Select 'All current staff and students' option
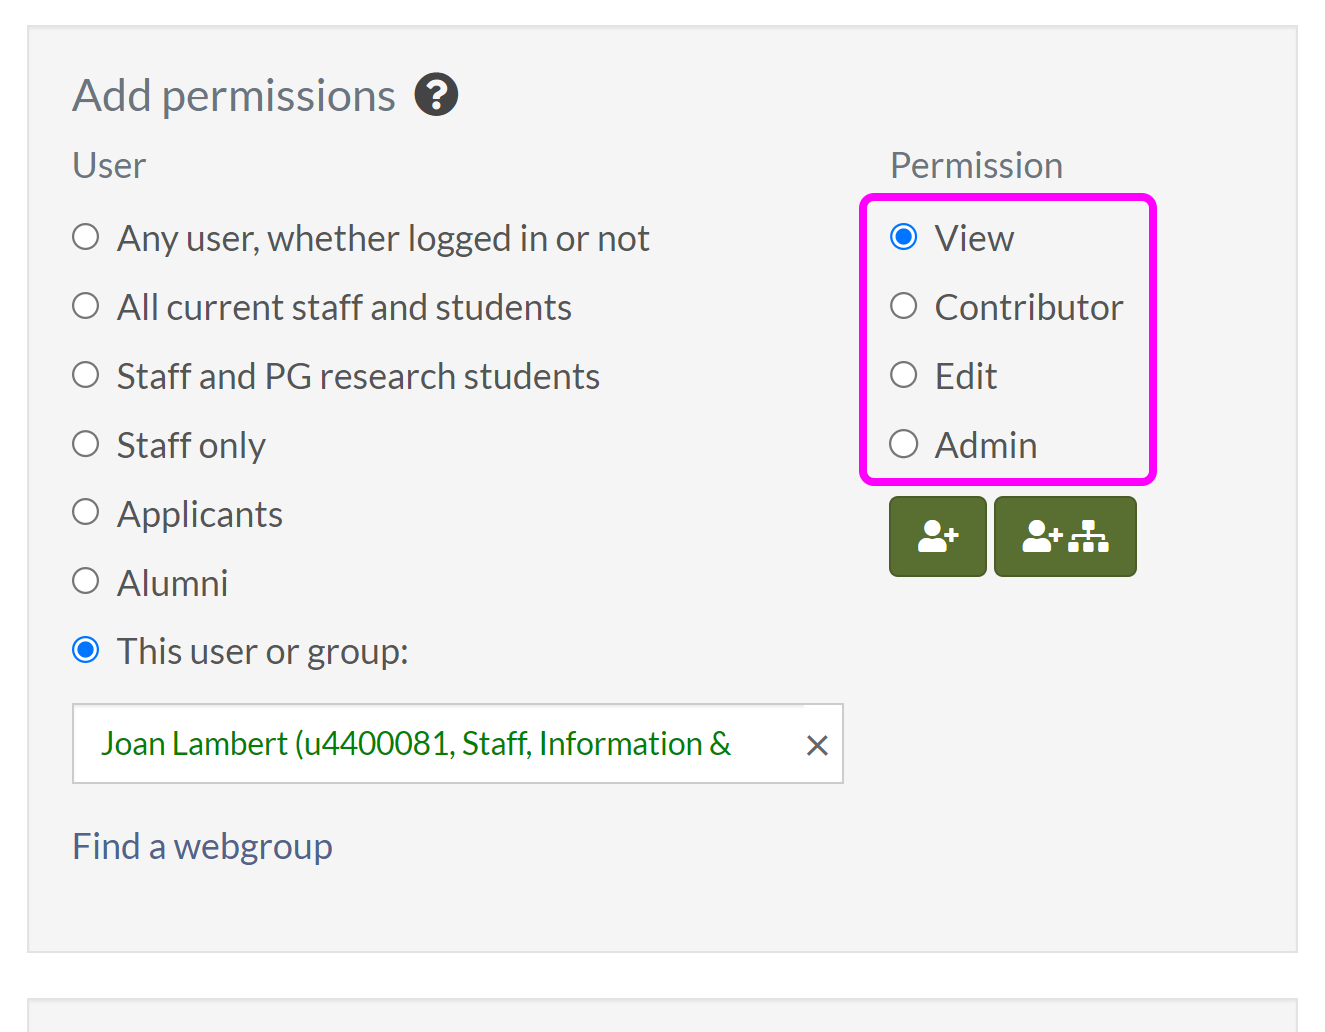The image size is (1325, 1032). point(86,306)
